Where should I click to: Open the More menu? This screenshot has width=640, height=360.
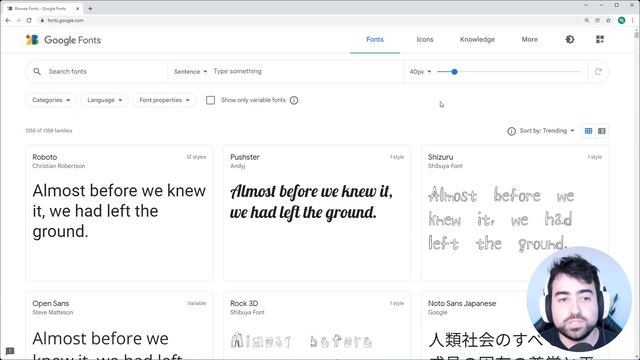coord(529,40)
